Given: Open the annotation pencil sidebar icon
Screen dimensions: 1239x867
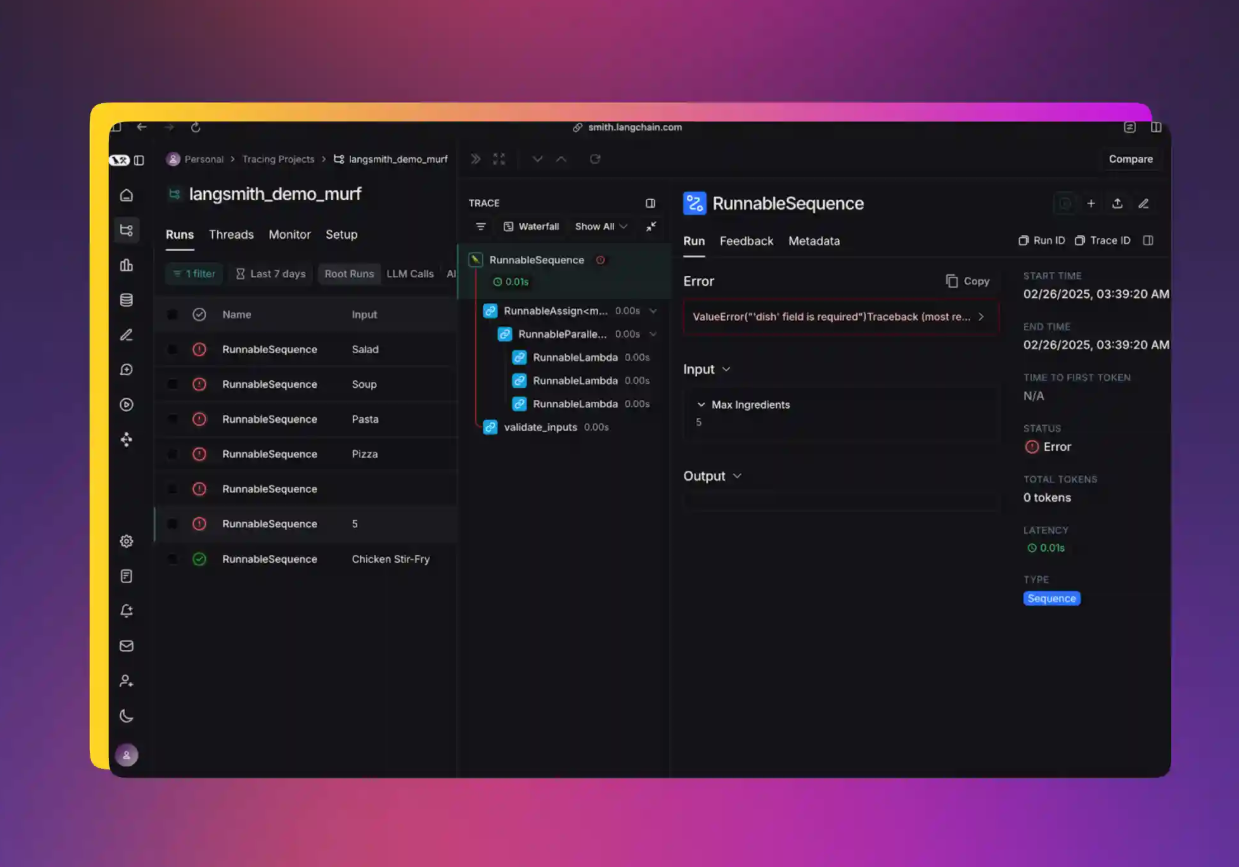Looking at the screenshot, I should (126, 335).
